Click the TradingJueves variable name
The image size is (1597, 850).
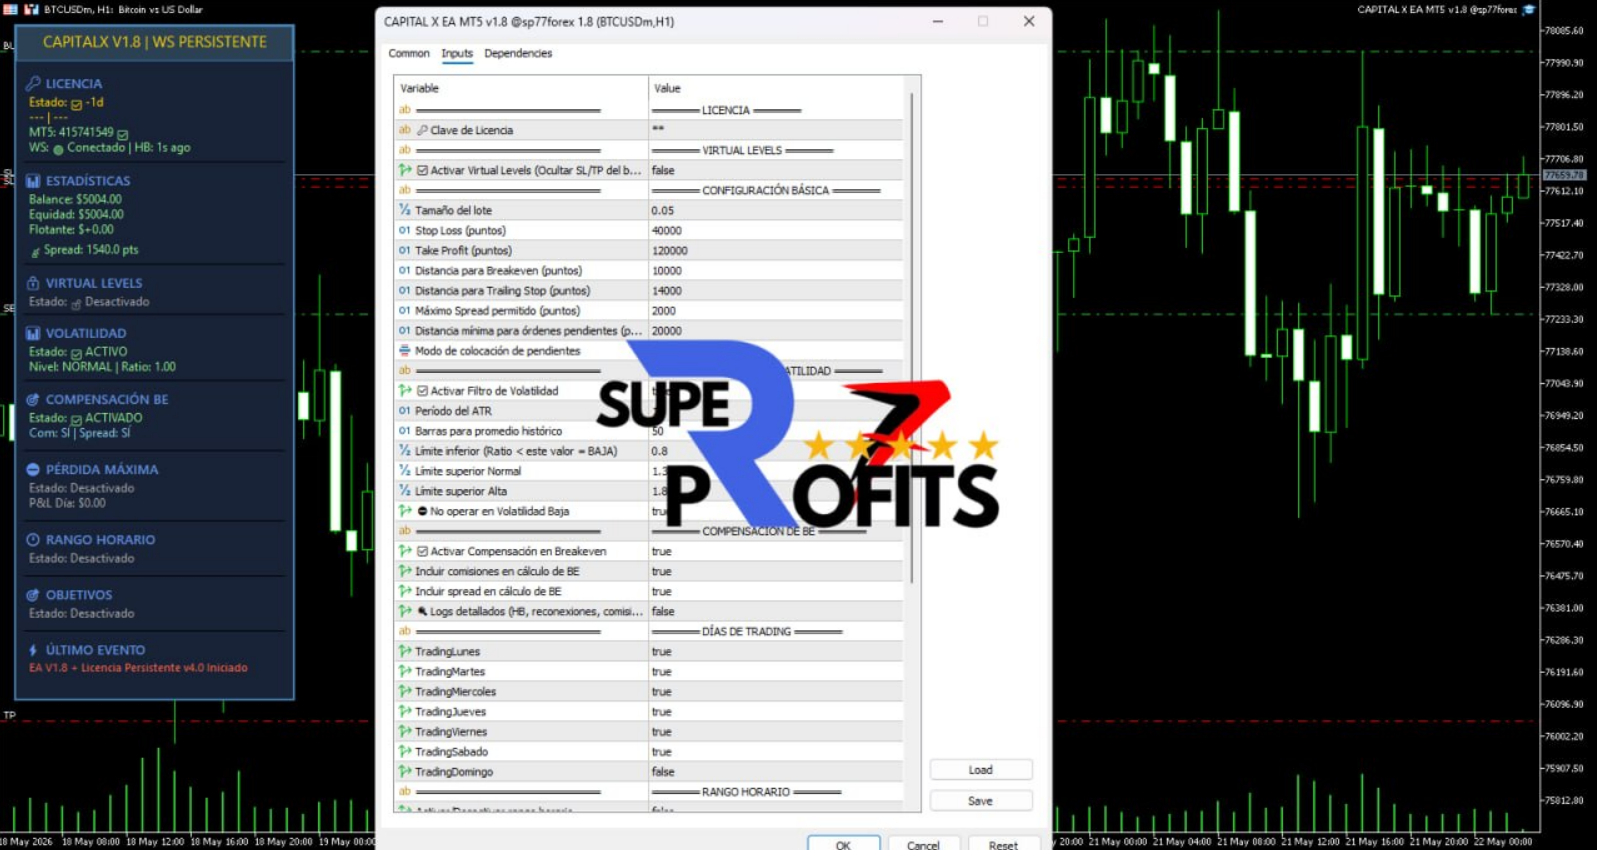[x=450, y=711]
